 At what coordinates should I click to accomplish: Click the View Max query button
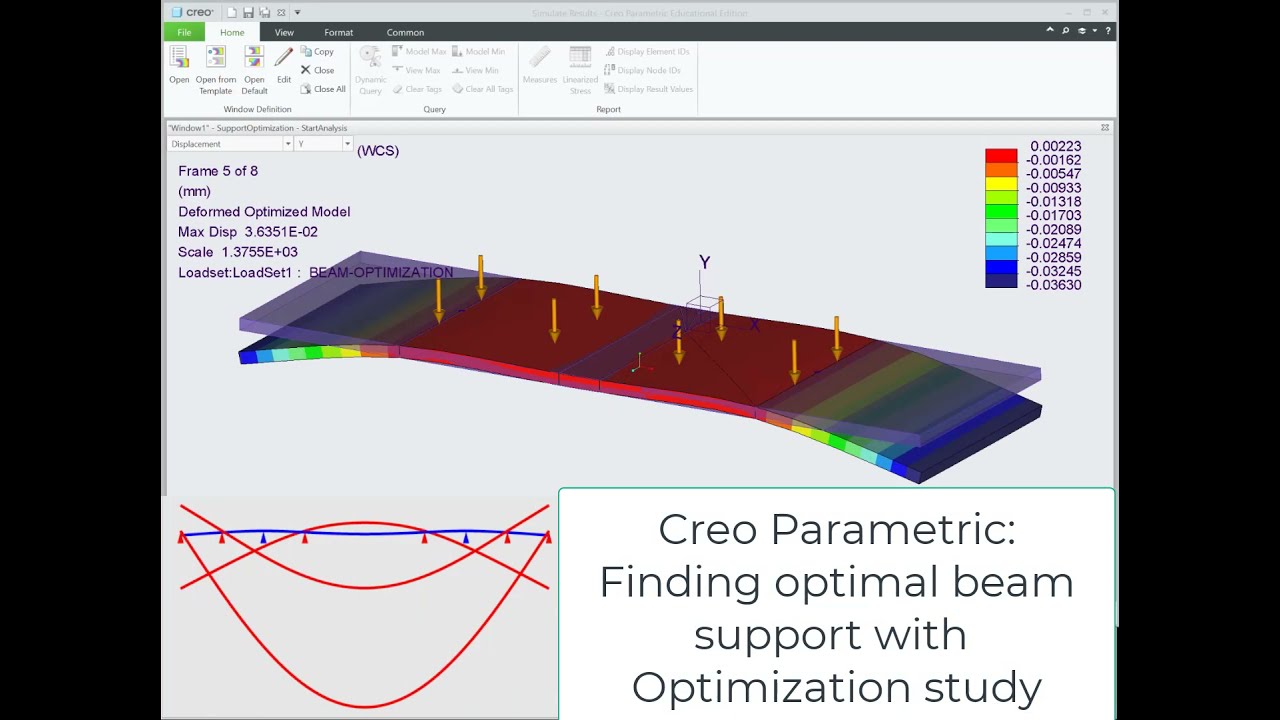click(x=416, y=70)
